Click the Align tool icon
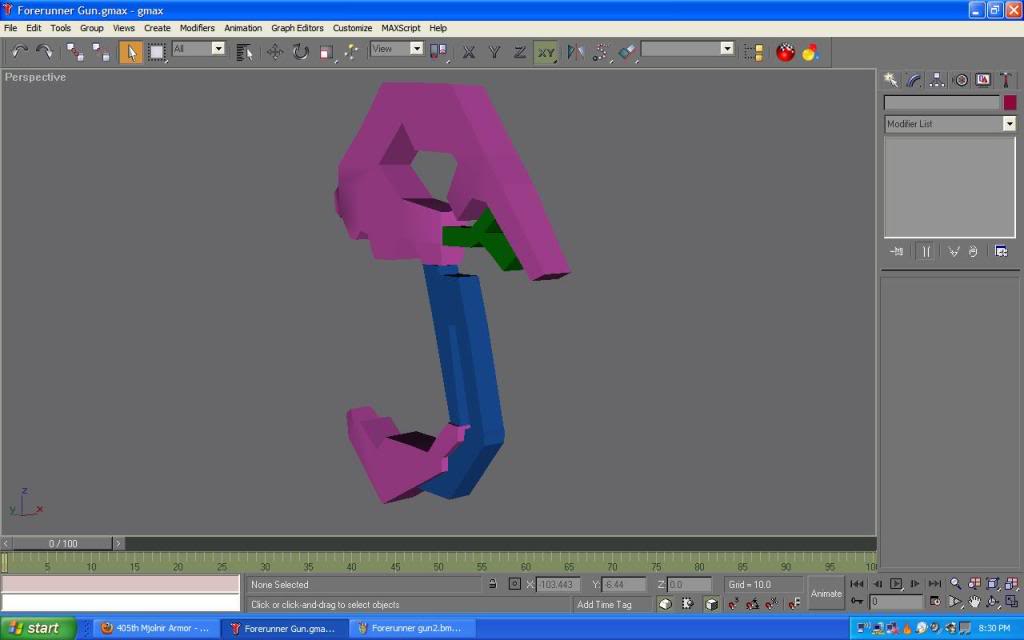This screenshot has width=1024, height=640. click(x=627, y=52)
